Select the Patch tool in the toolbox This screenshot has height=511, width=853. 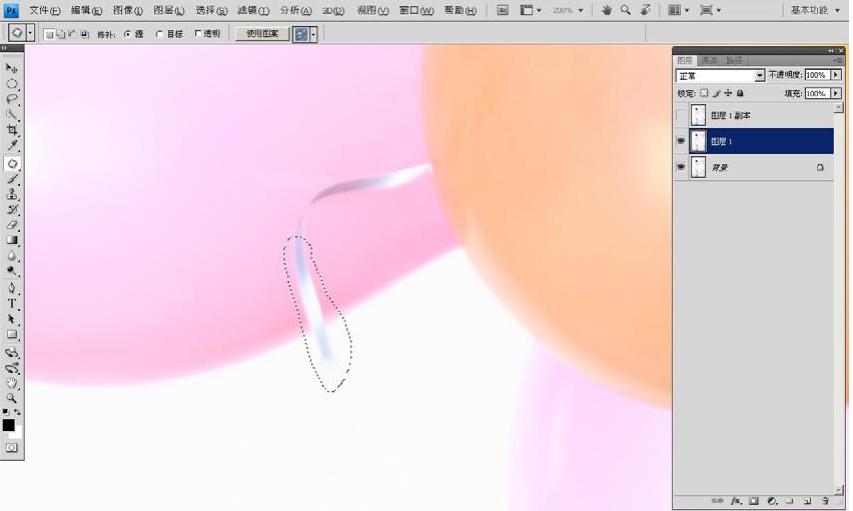[x=11, y=163]
